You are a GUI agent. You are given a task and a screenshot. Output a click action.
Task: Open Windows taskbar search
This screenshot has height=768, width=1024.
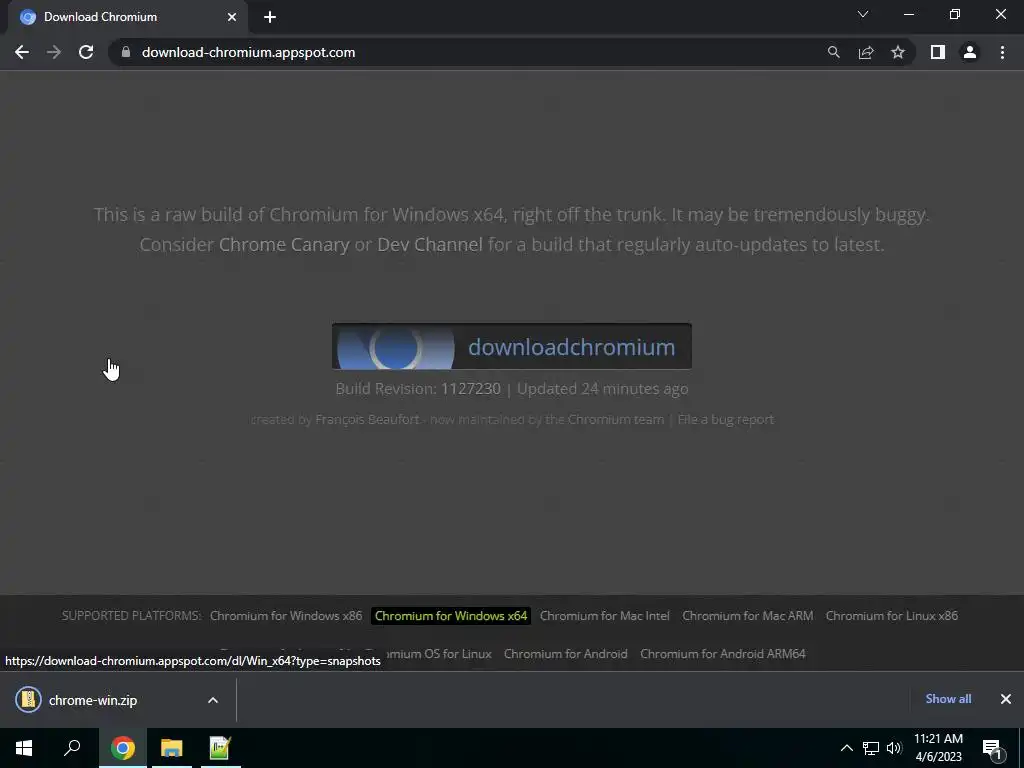(x=72, y=748)
